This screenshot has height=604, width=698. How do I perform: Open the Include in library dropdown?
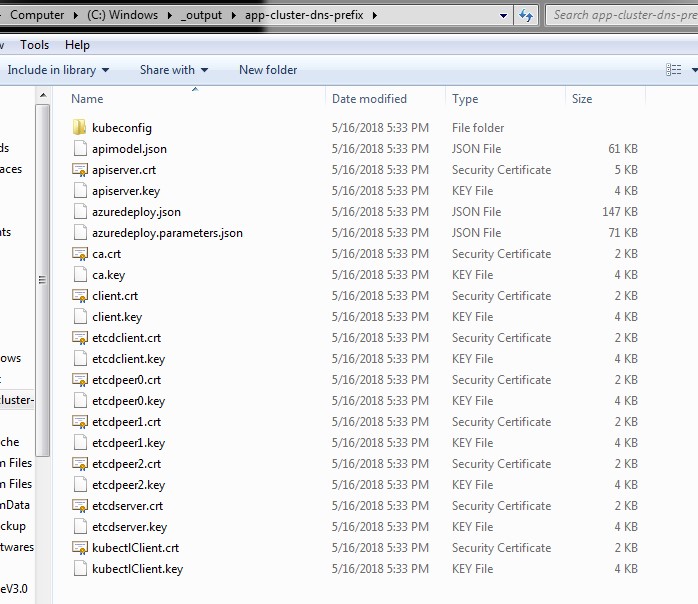click(58, 70)
